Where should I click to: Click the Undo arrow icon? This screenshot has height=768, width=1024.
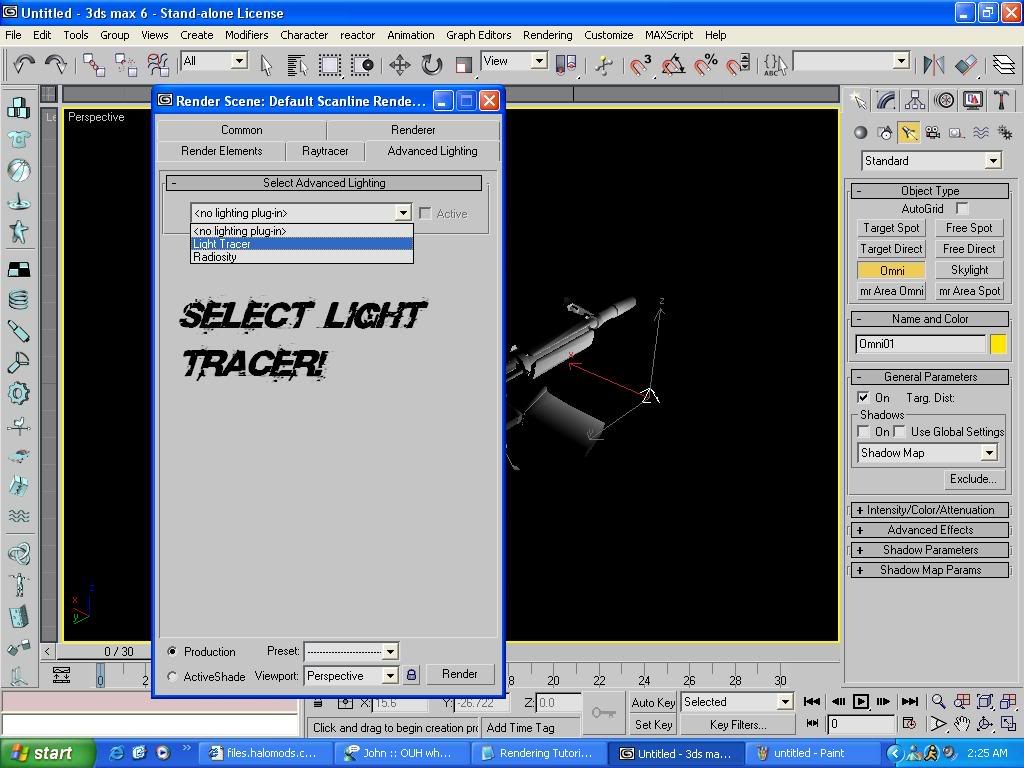point(24,64)
